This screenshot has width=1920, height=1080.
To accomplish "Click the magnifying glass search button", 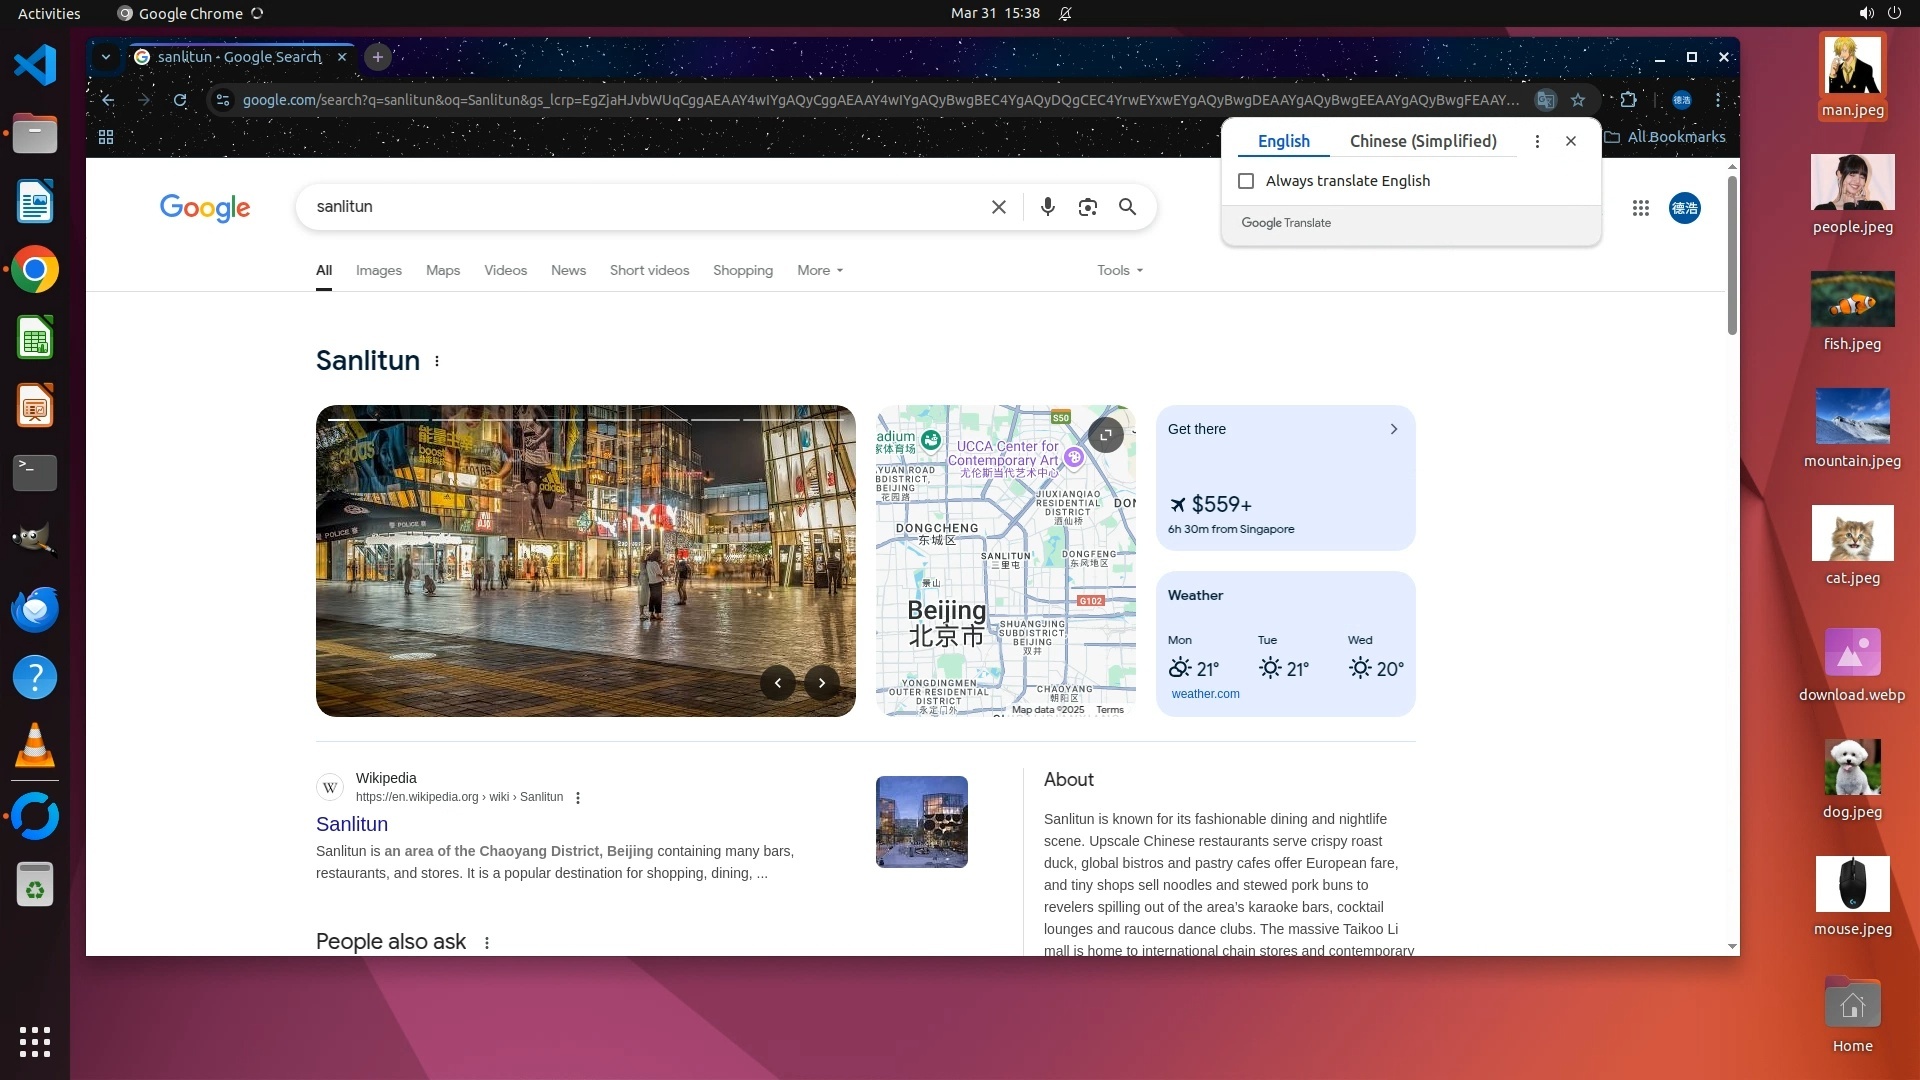I will coord(1127,207).
